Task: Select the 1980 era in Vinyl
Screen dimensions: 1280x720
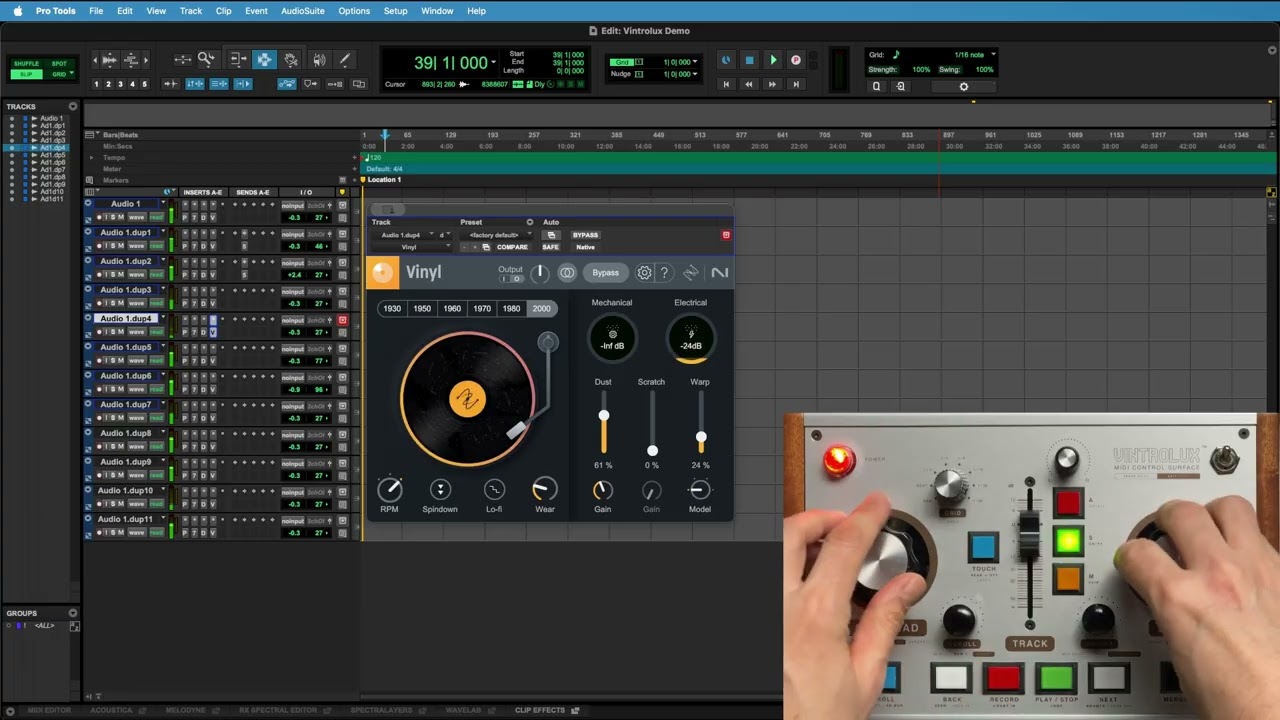Action: (511, 308)
